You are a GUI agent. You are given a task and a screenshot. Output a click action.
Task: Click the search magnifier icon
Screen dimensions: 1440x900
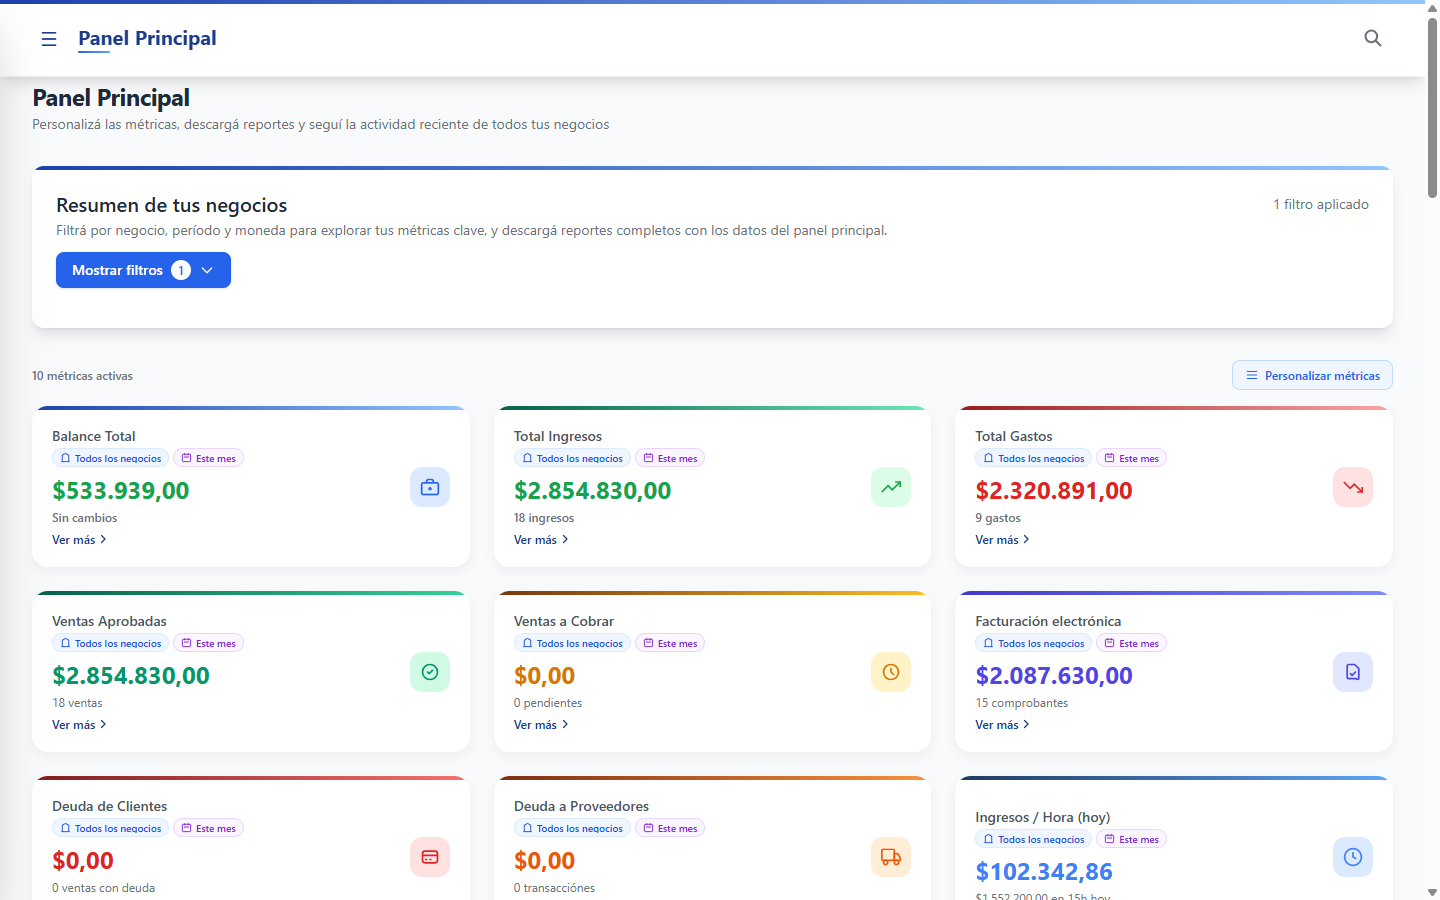(1373, 38)
